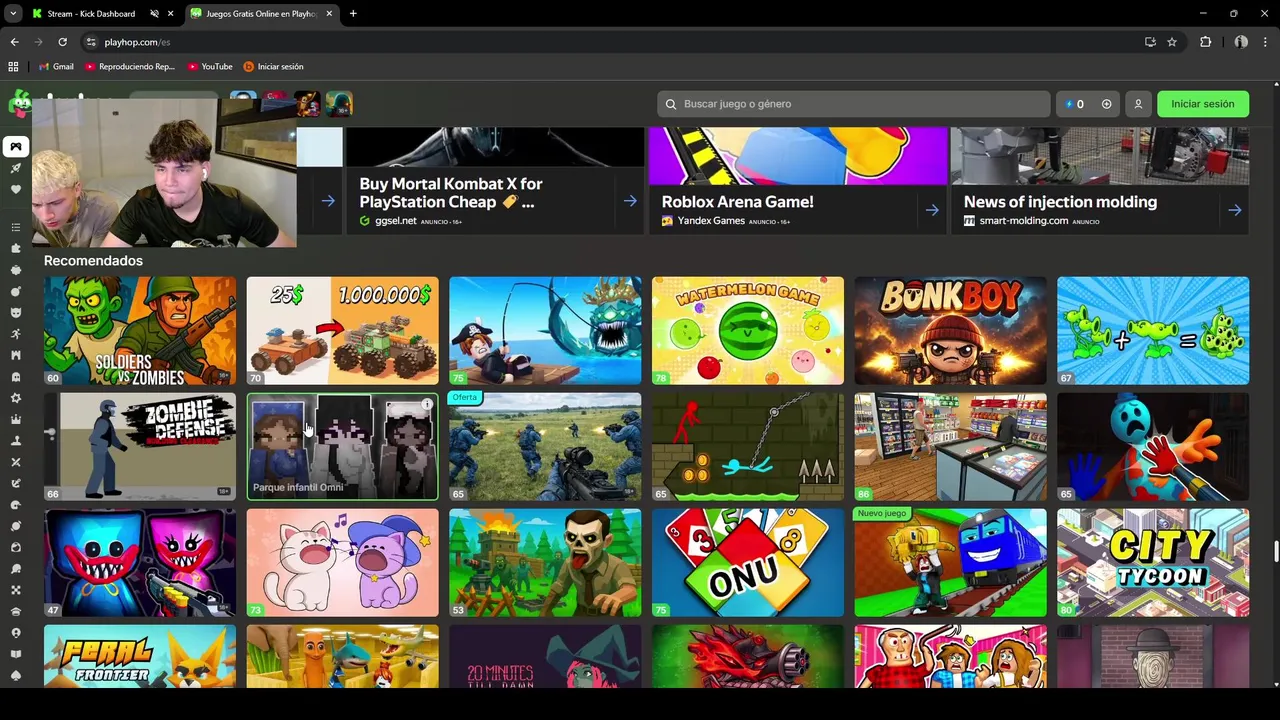Screen dimensions: 1280x720
Task: Click the plus coin add icon
Action: 1106,104
